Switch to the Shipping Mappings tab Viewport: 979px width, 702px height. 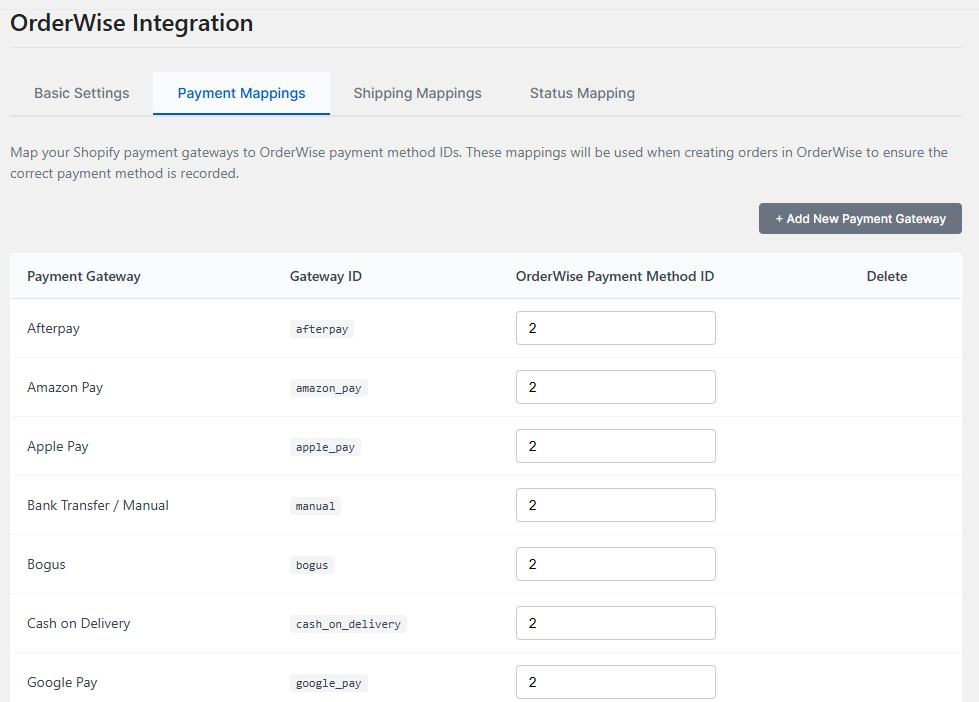418,93
